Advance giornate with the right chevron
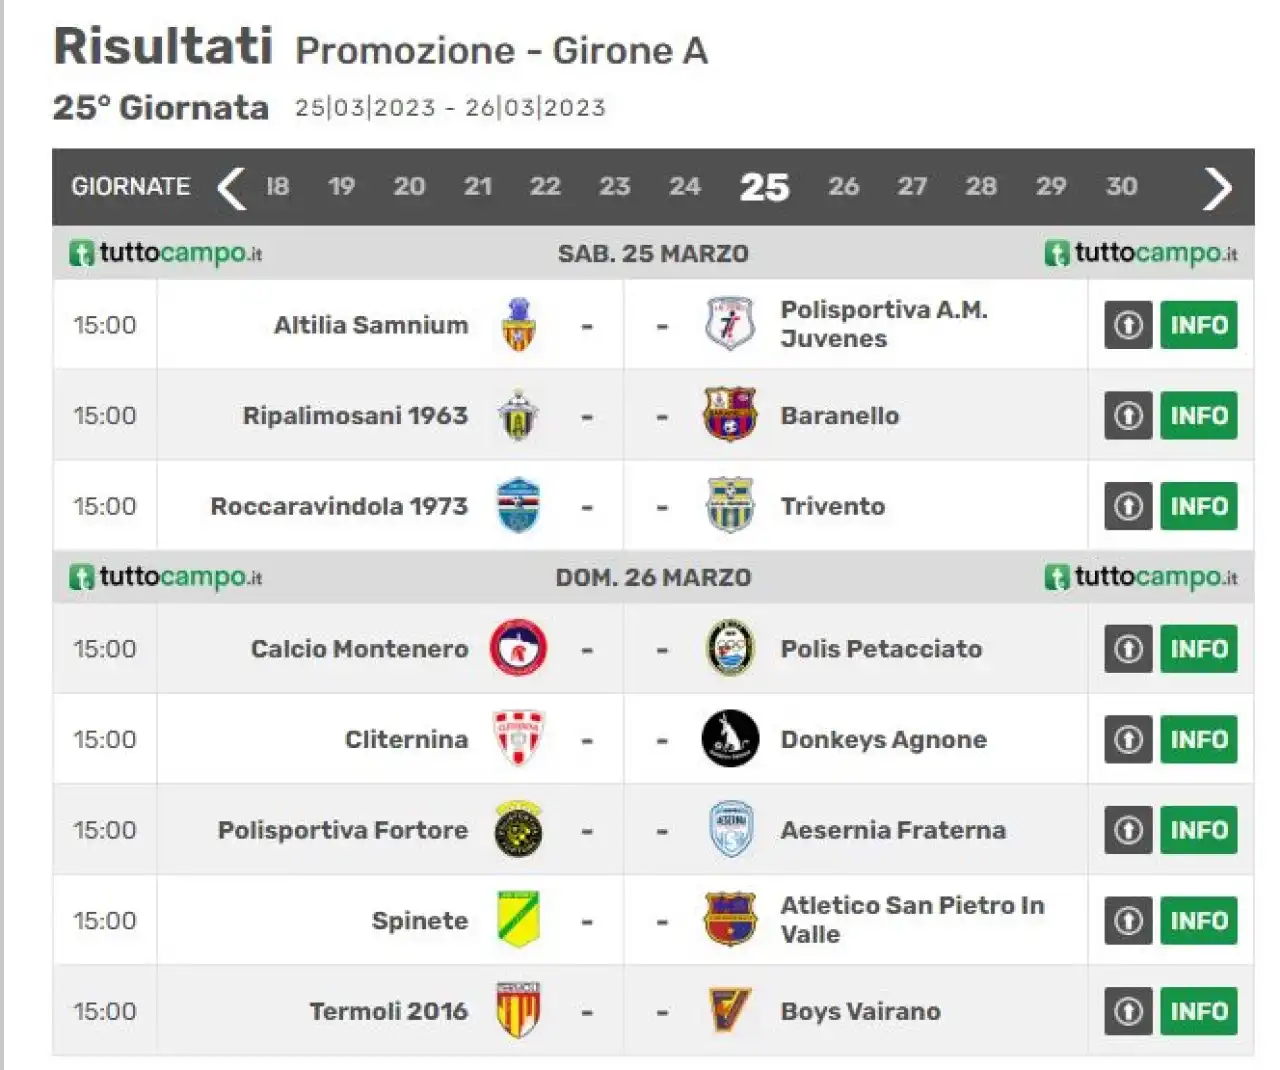The image size is (1280, 1070). (1217, 188)
